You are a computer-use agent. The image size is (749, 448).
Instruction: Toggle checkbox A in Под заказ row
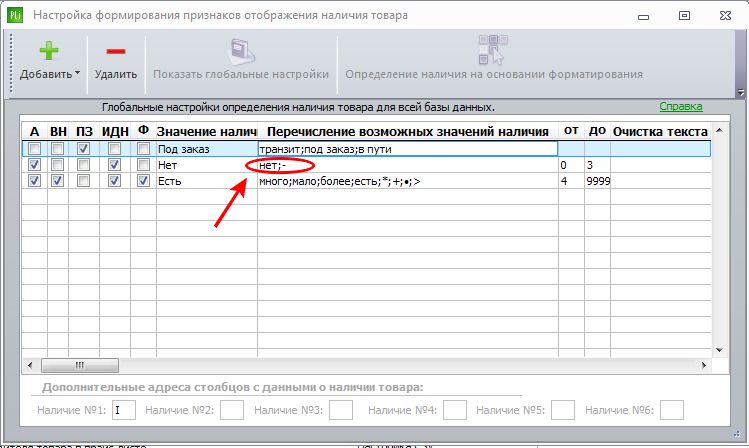click(34, 149)
